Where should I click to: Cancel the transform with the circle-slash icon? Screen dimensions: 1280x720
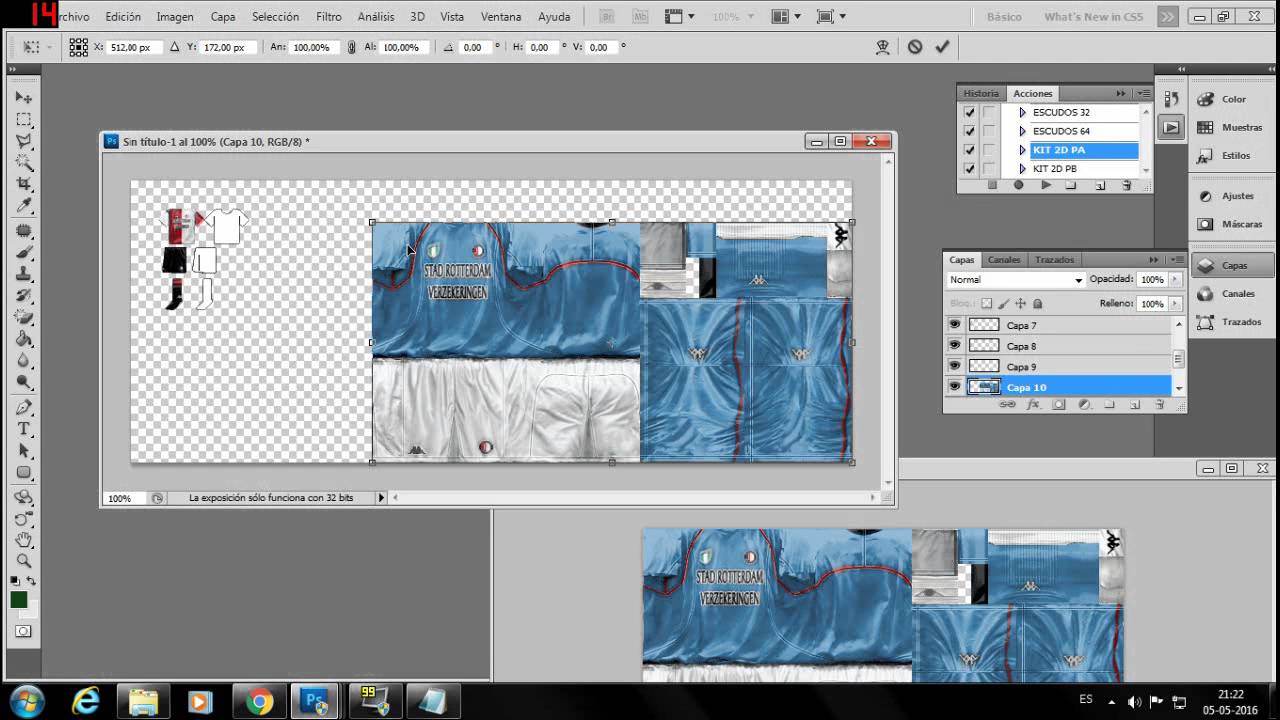(915, 47)
